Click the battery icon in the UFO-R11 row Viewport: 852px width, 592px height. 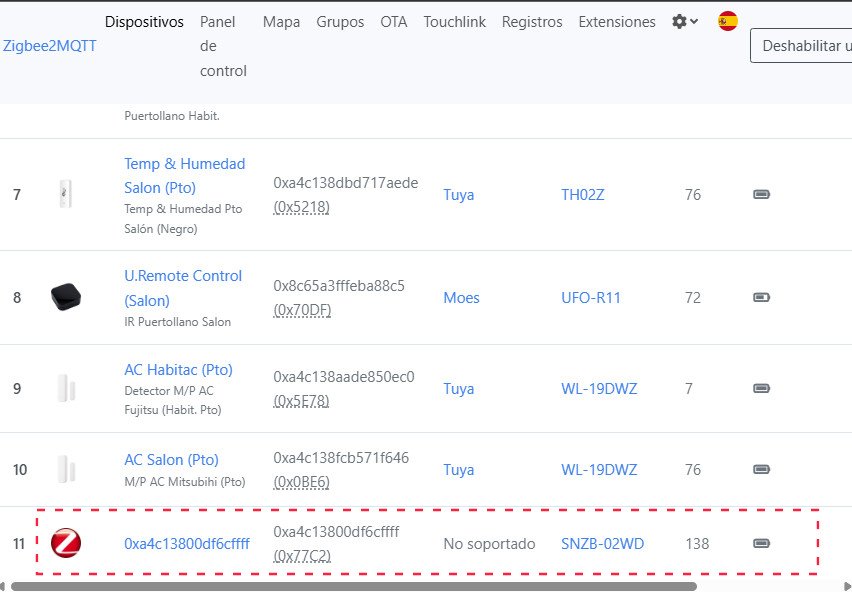[761, 298]
